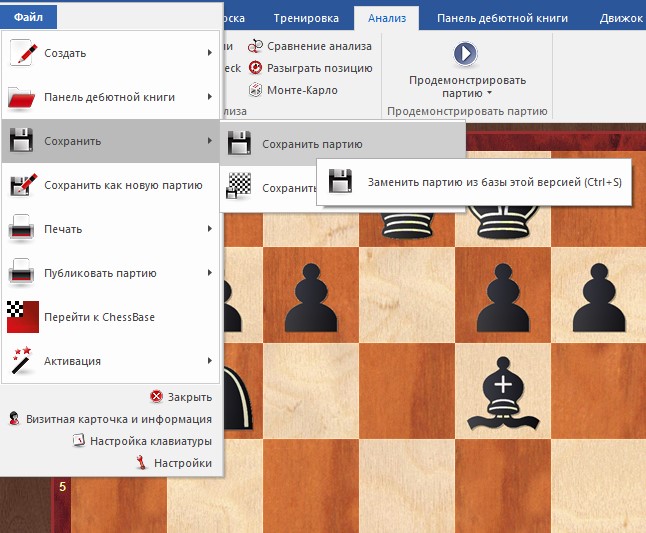
Task: Expand the Печать submenu arrow
Action: (209, 229)
